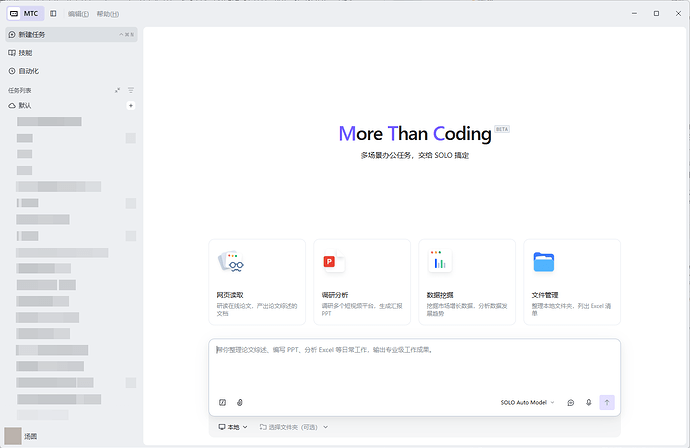Collapse all groups icon beside 任务列表
The height and width of the screenshot is (448, 690).
coord(117,90)
